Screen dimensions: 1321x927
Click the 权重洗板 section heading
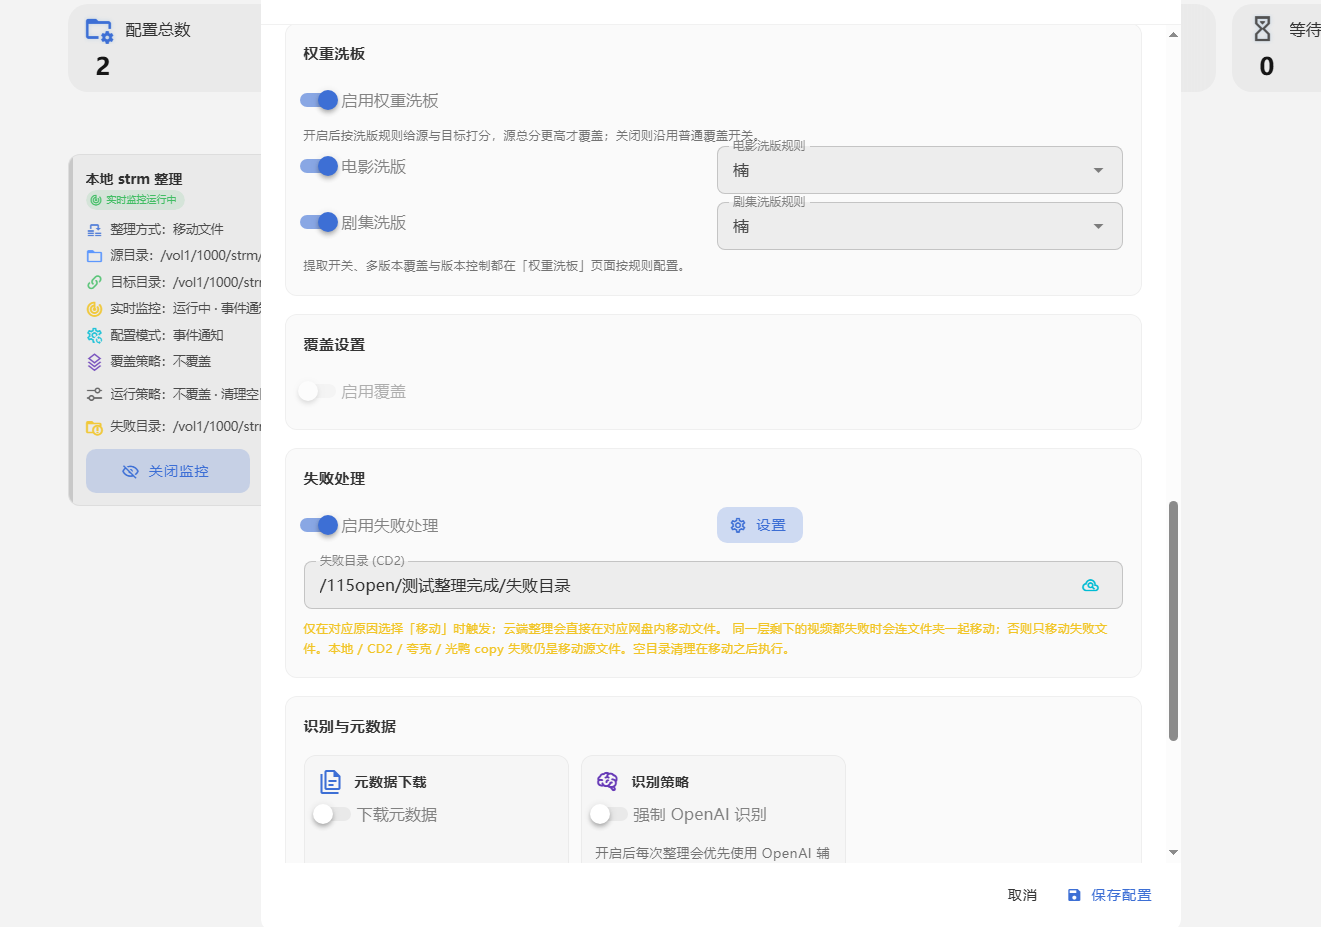pos(334,54)
